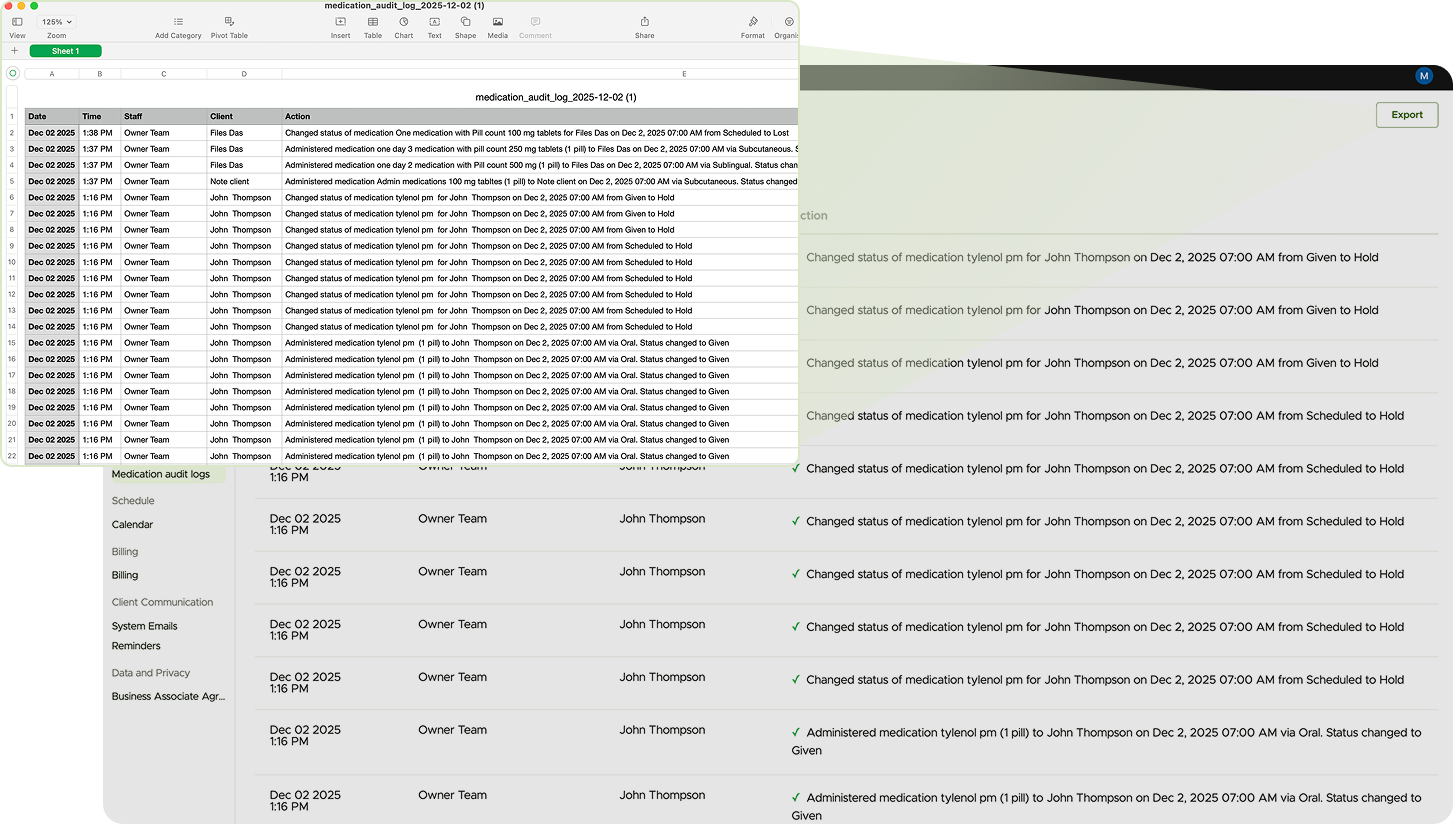Add a new sheet with plus button

tap(14, 51)
